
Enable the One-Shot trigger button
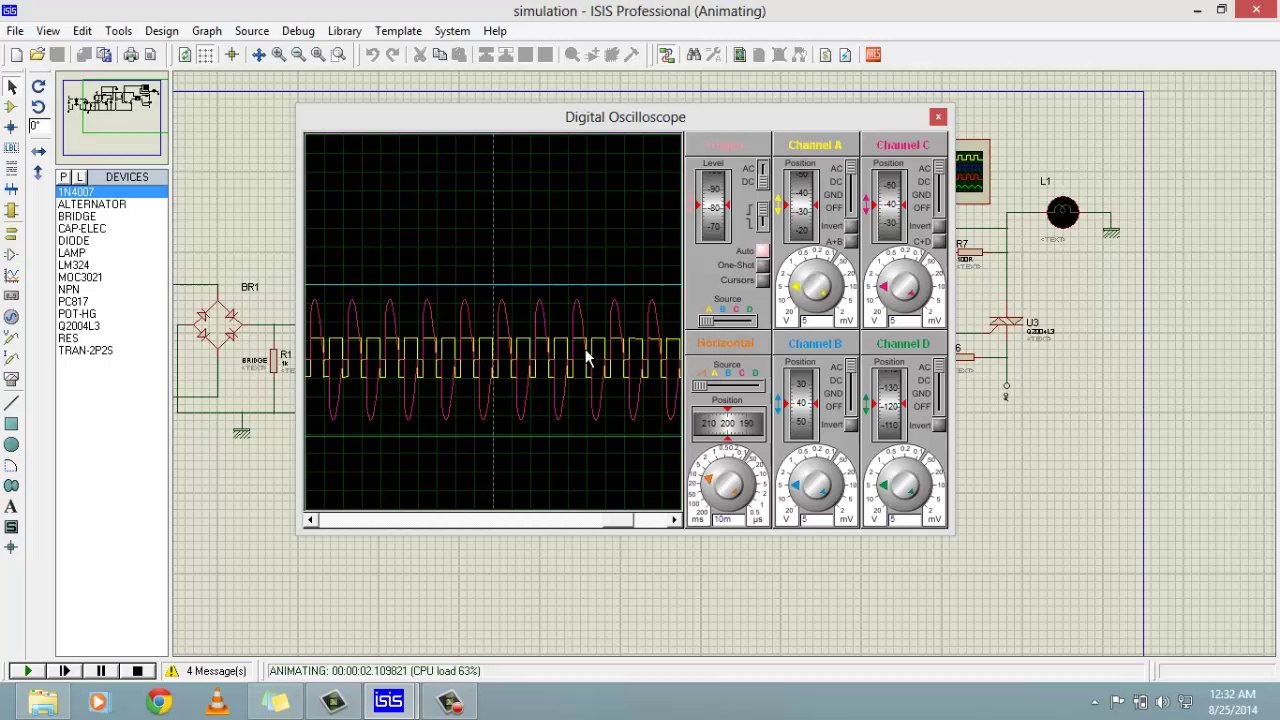(x=763, y=266)
